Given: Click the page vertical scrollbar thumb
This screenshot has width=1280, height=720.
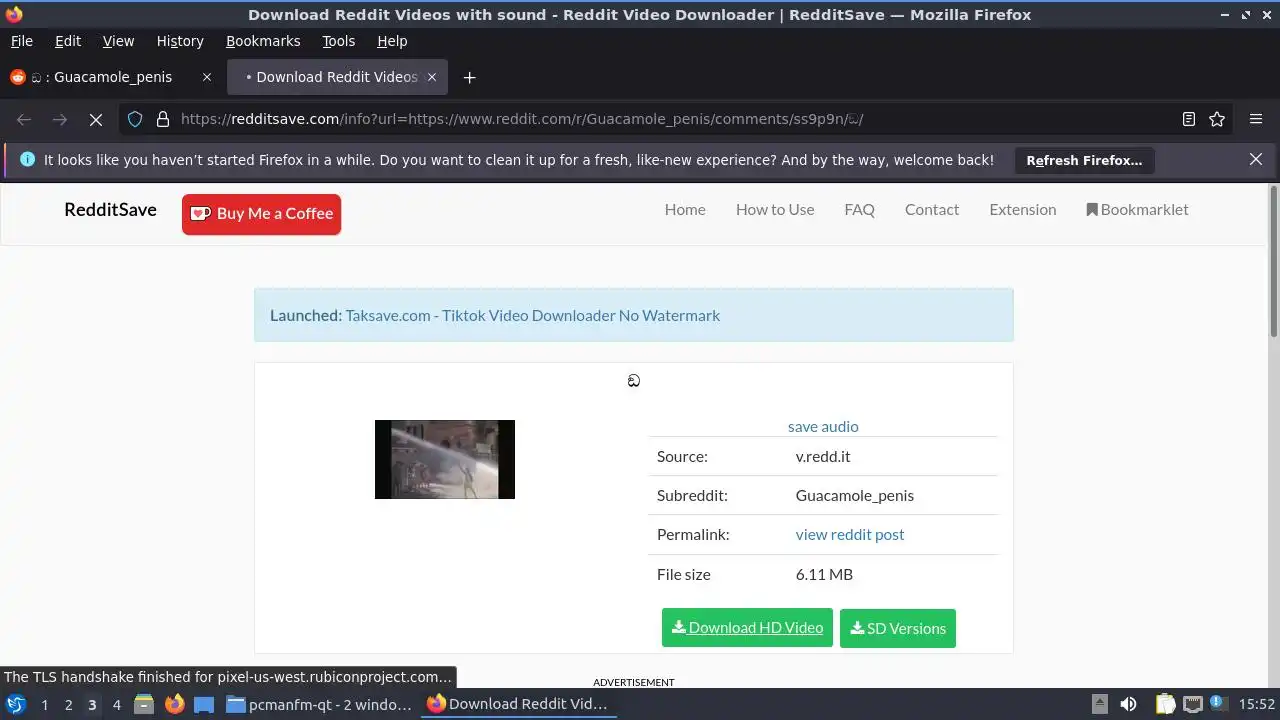Looking at the screenshot, I should click(x=1274, y=262).
